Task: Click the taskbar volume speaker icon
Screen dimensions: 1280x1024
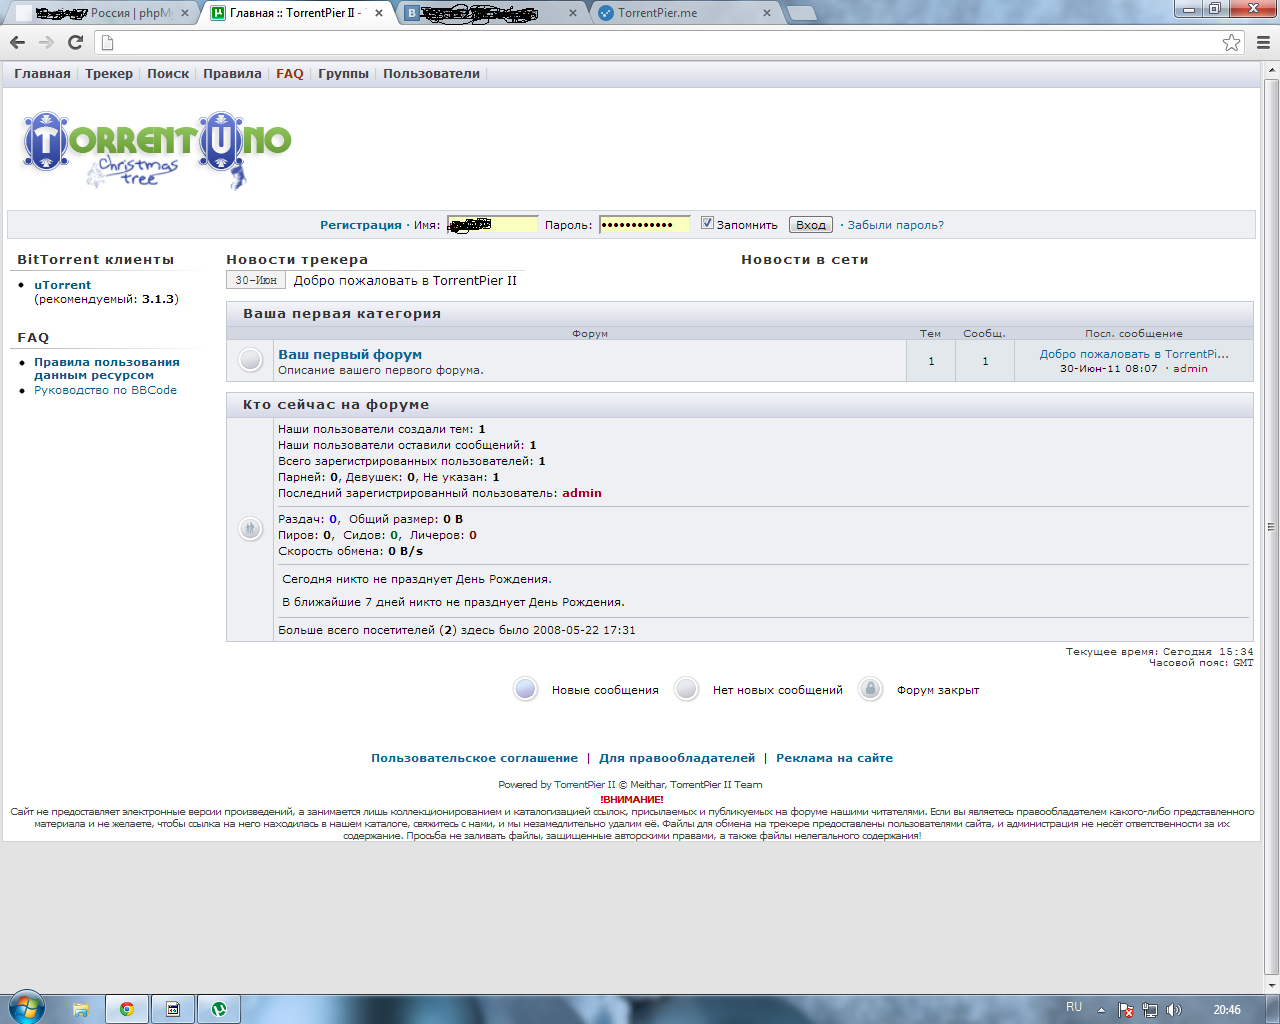Action: (x=1173, y=1010)
